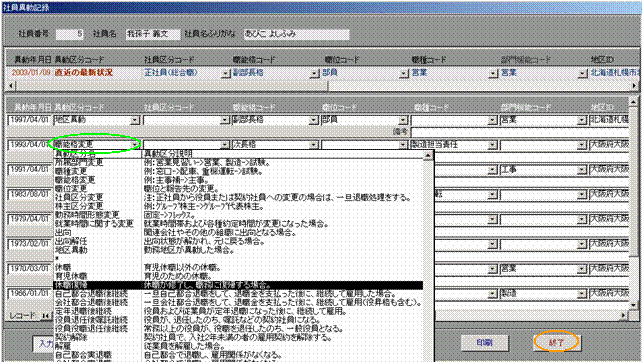
Task: Expand 地区異動 dropdown in 1997/04/01 row
Action: [135, 121]
